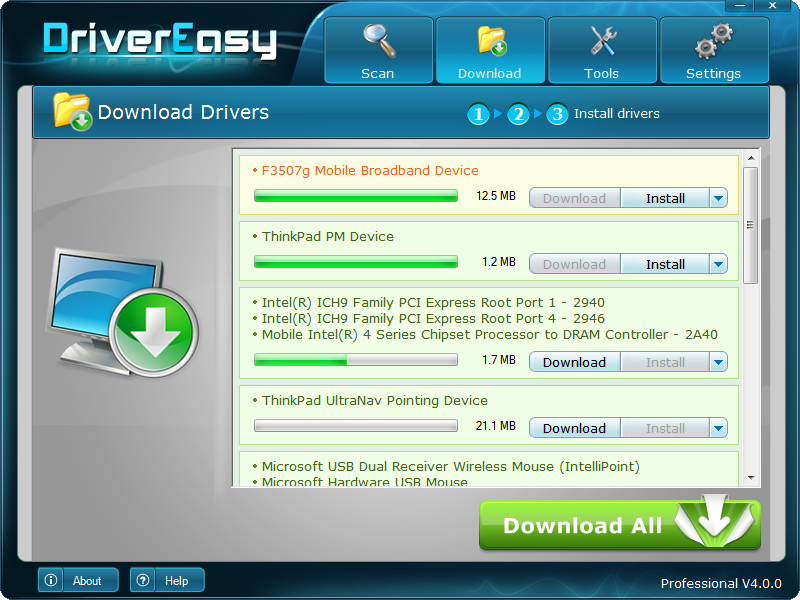Close the DriverEasy window
The width and height of the screenshot is (800, 600).
coord(772,6)
